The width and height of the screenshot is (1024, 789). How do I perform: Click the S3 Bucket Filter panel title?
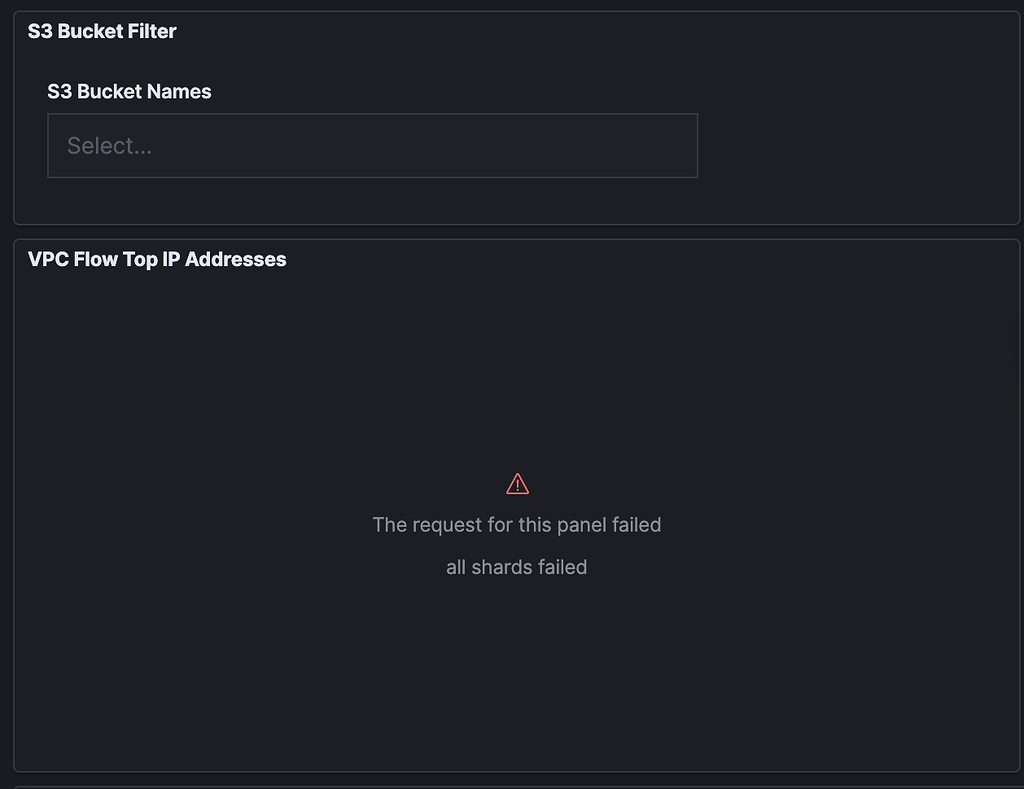pos(101,31)
